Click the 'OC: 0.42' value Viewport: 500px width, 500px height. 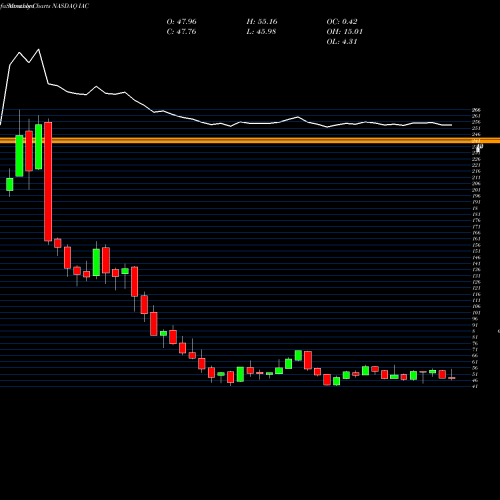[x=342, y=22]
